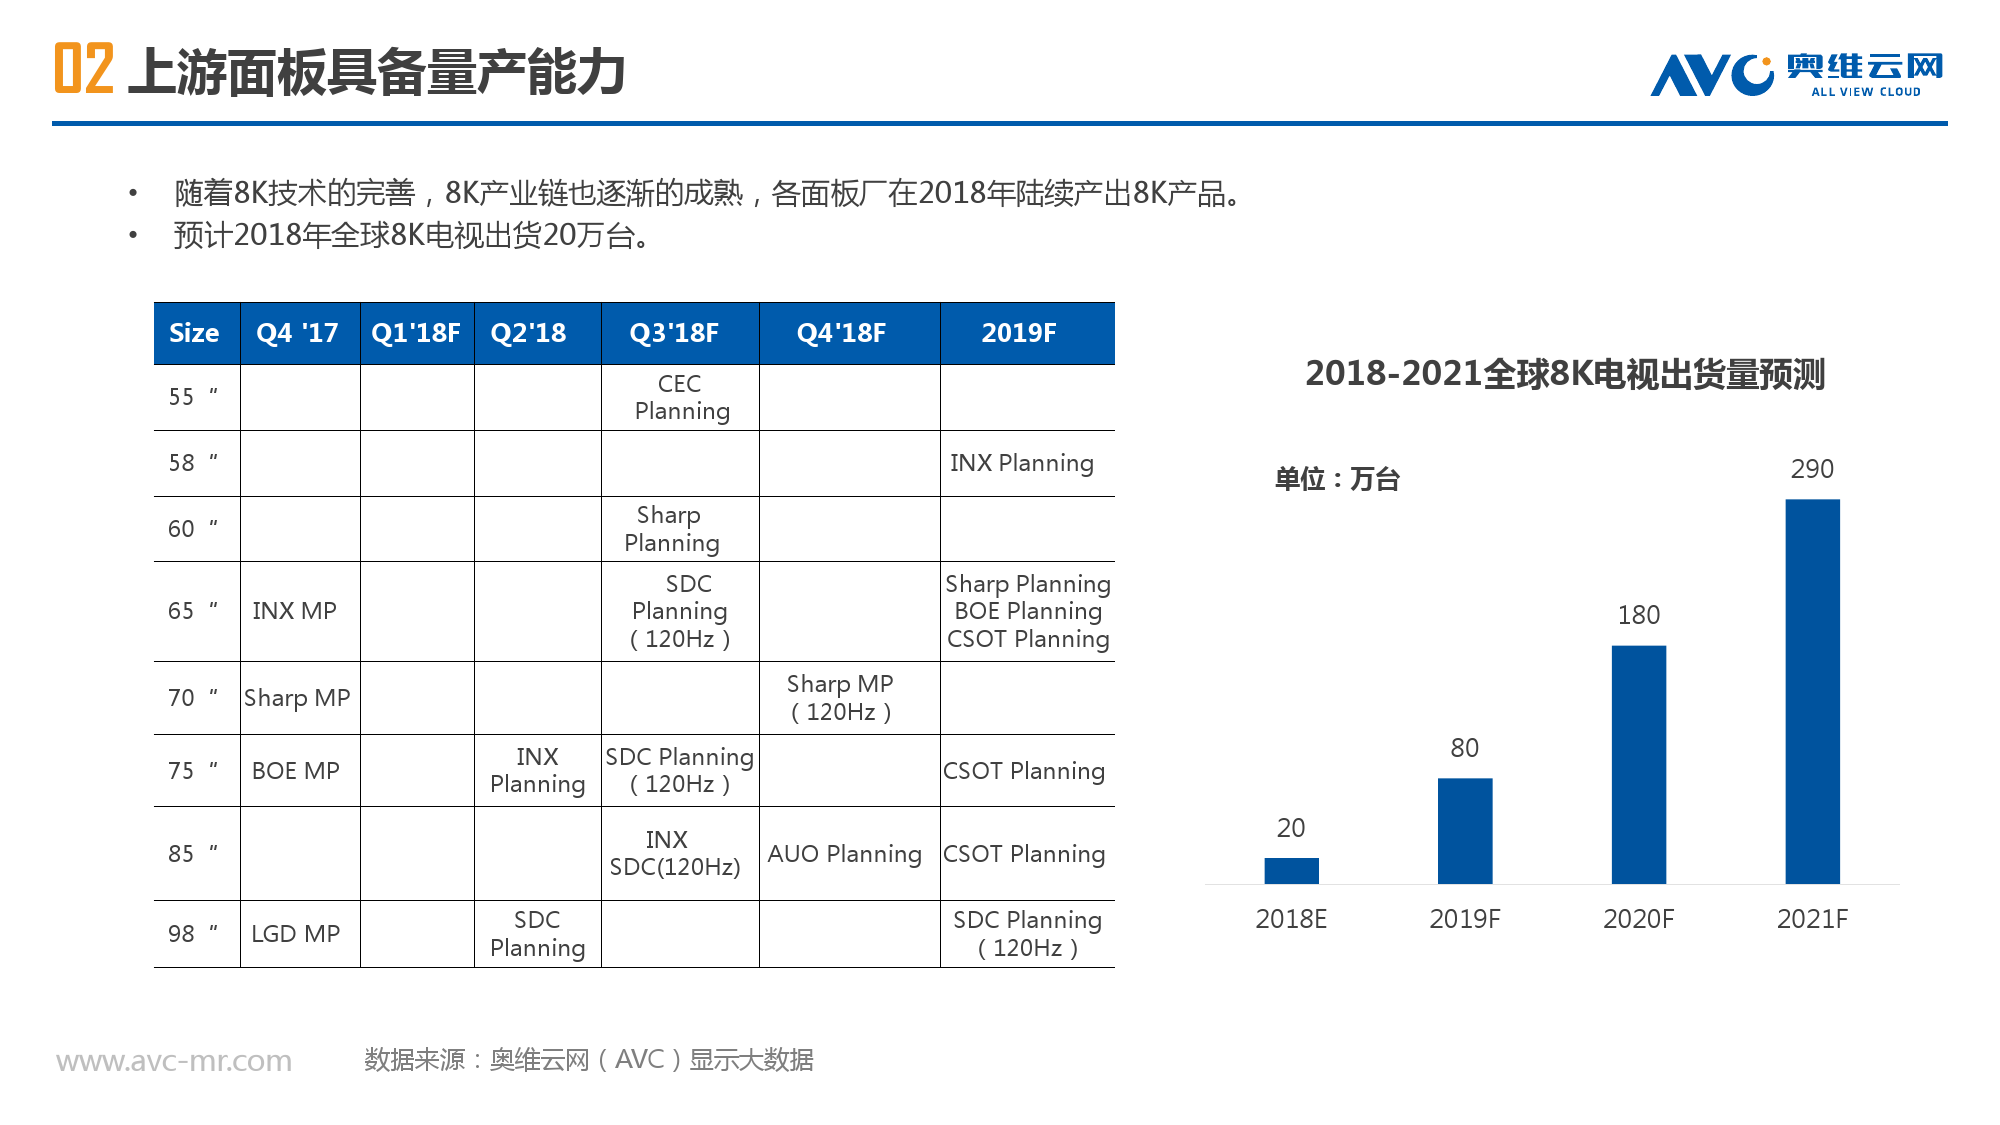Click the 2018E bar showing 20

point(1291,870)
